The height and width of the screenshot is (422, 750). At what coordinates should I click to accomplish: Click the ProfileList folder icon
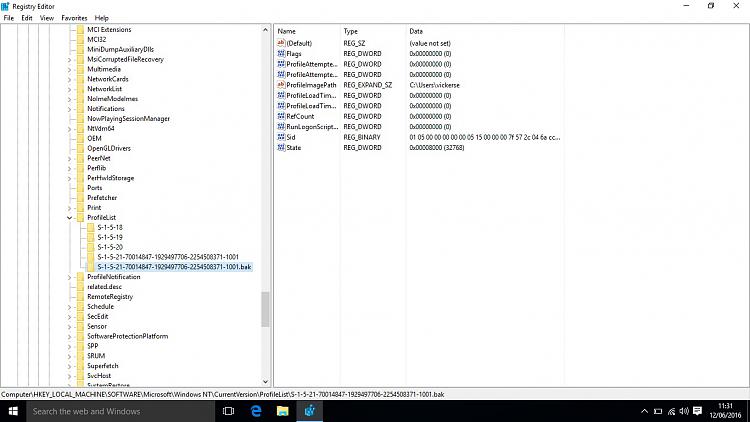80,217
